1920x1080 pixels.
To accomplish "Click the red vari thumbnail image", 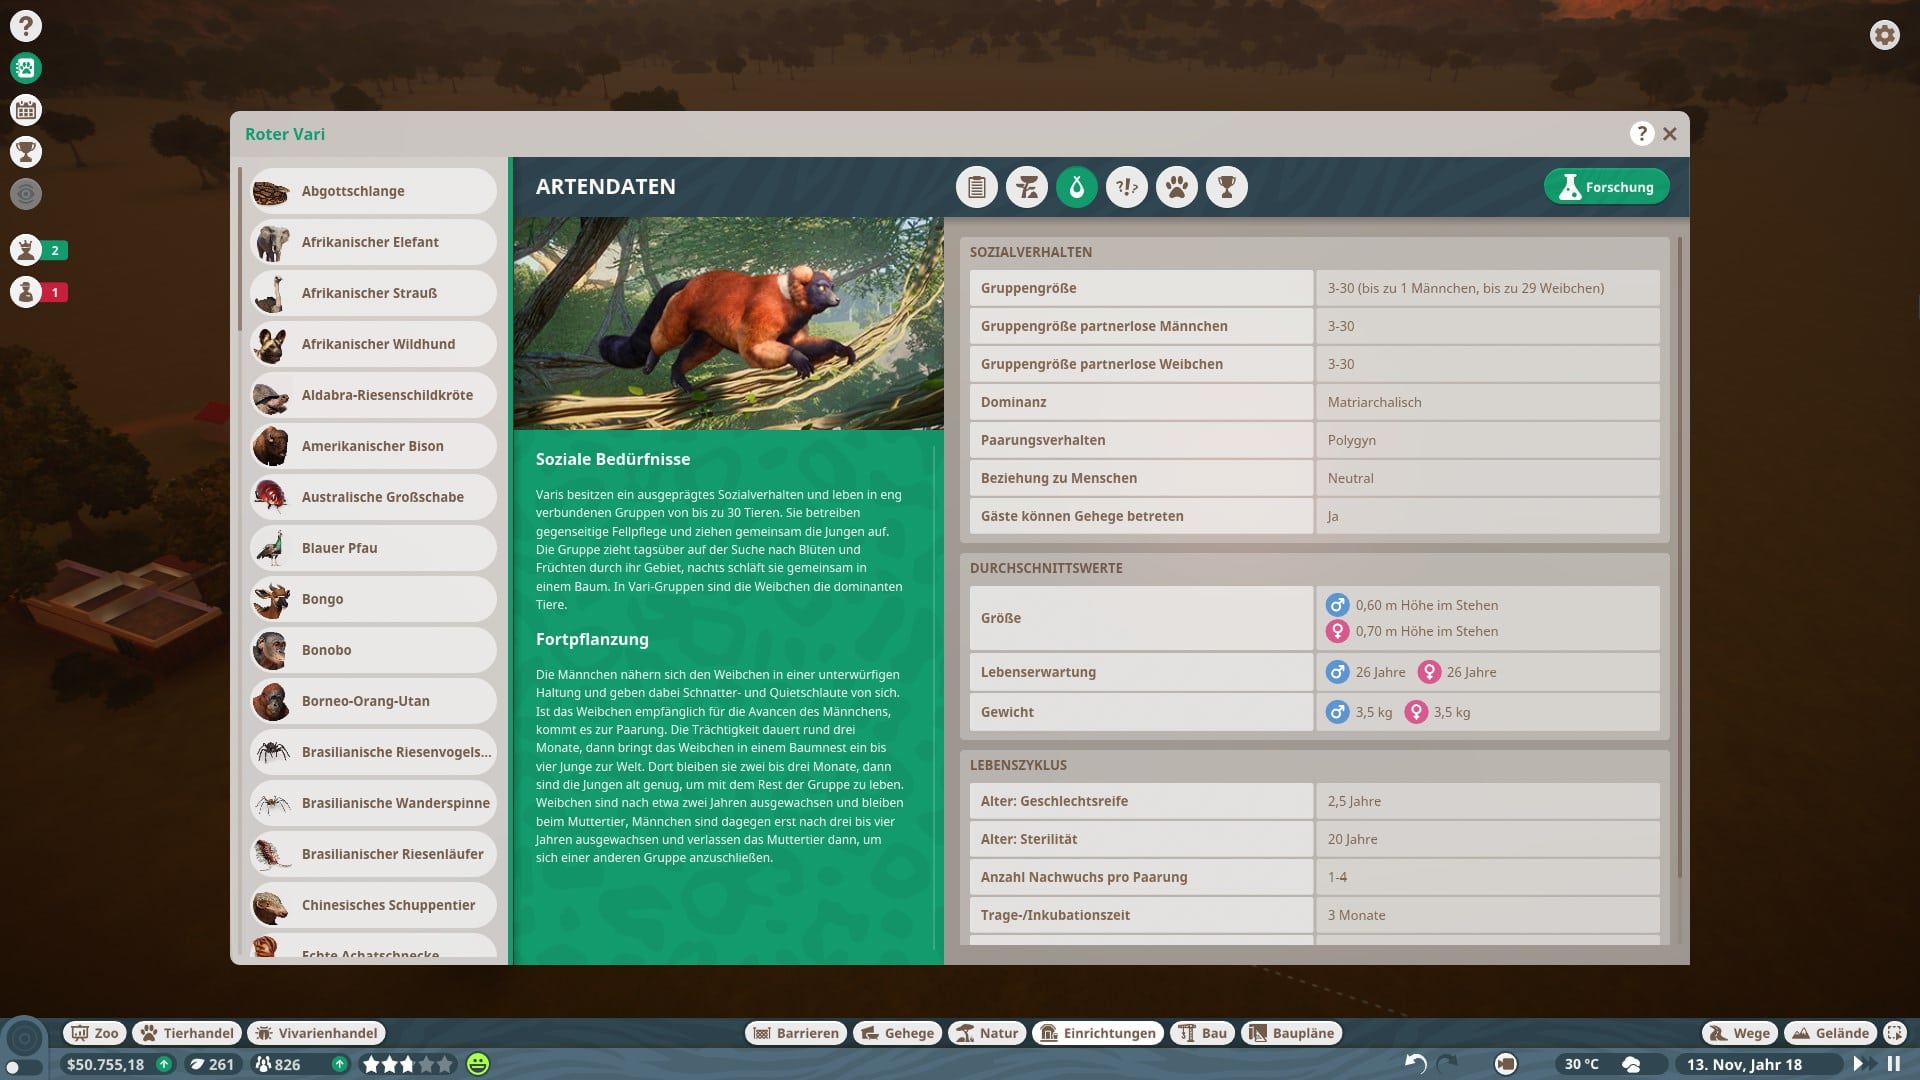I will tap(728, 323).
